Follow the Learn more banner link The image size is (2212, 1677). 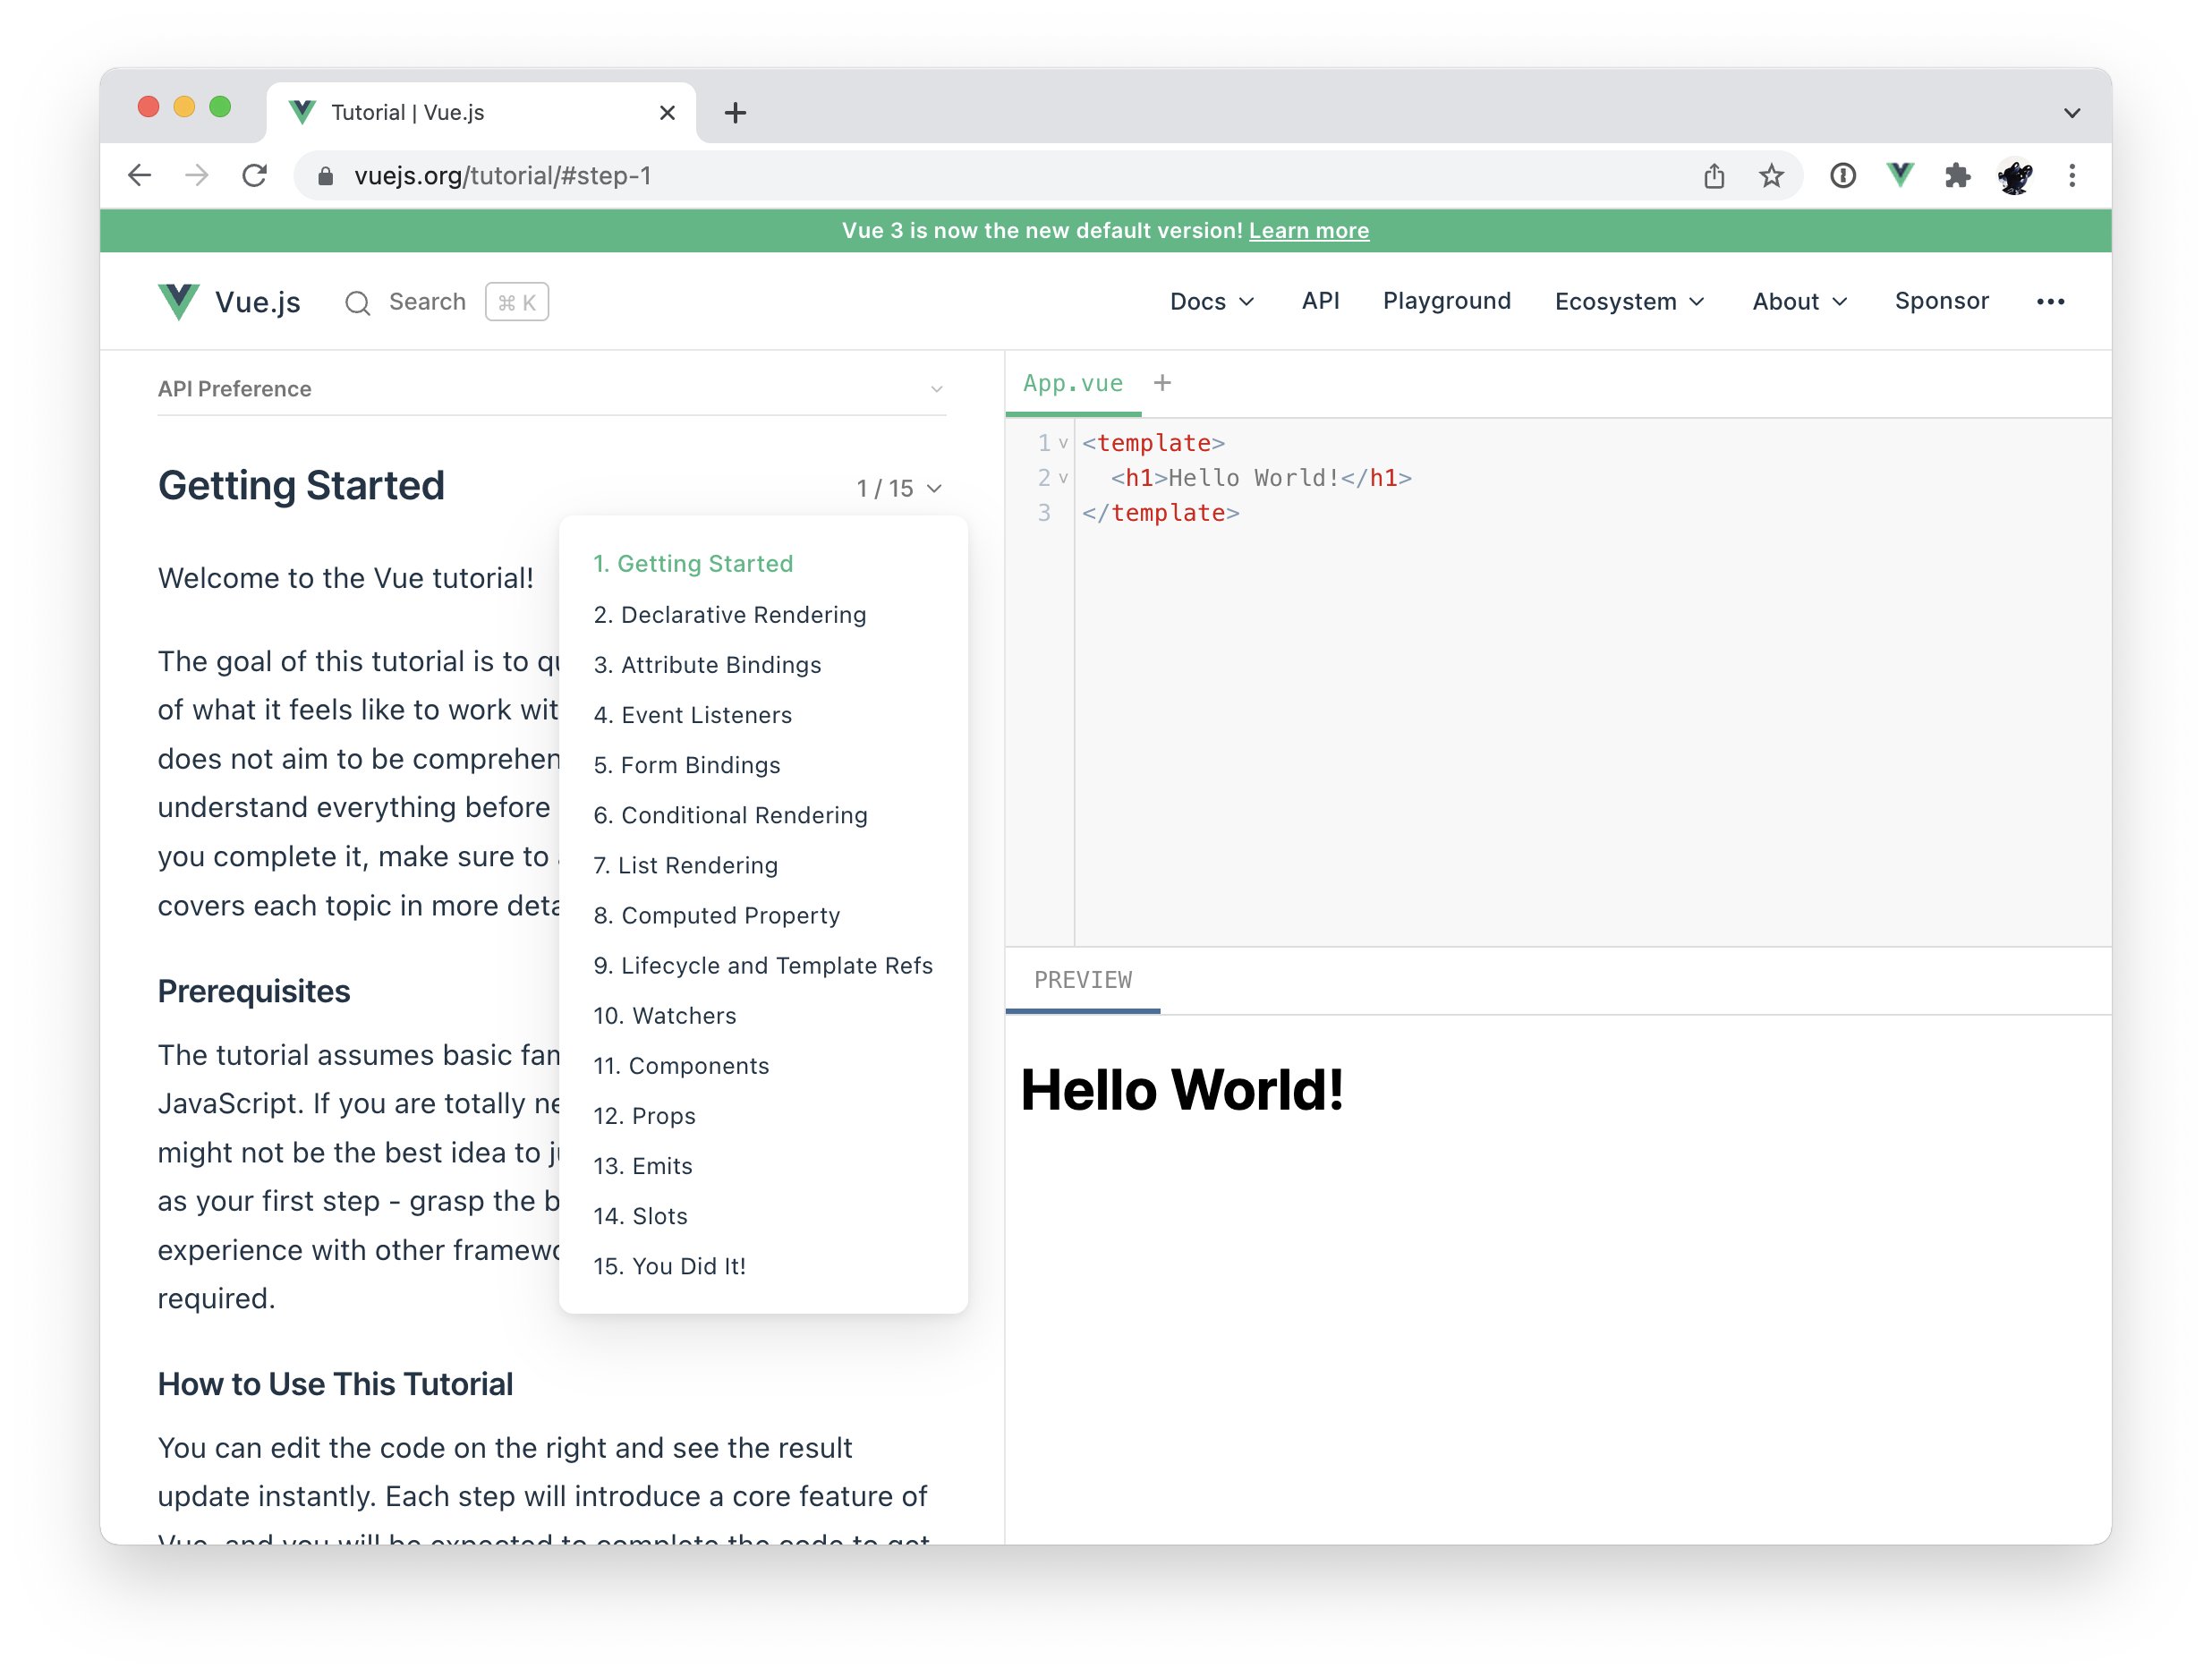(x=1308, y=231)
